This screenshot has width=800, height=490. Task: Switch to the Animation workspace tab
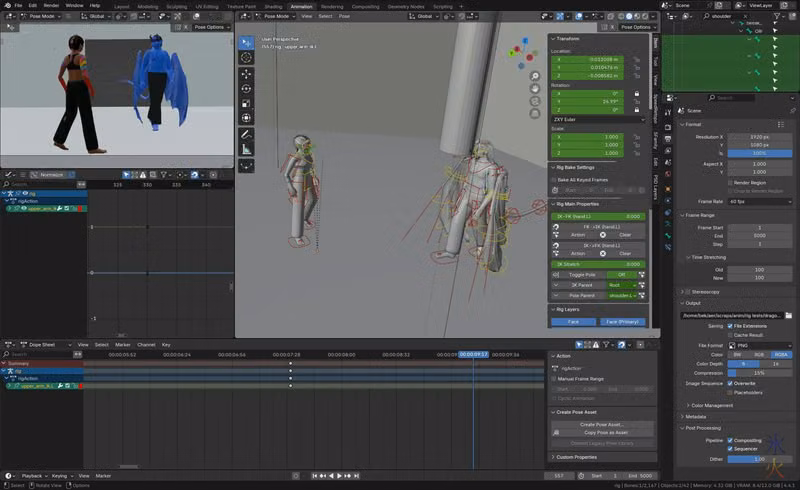301,7
